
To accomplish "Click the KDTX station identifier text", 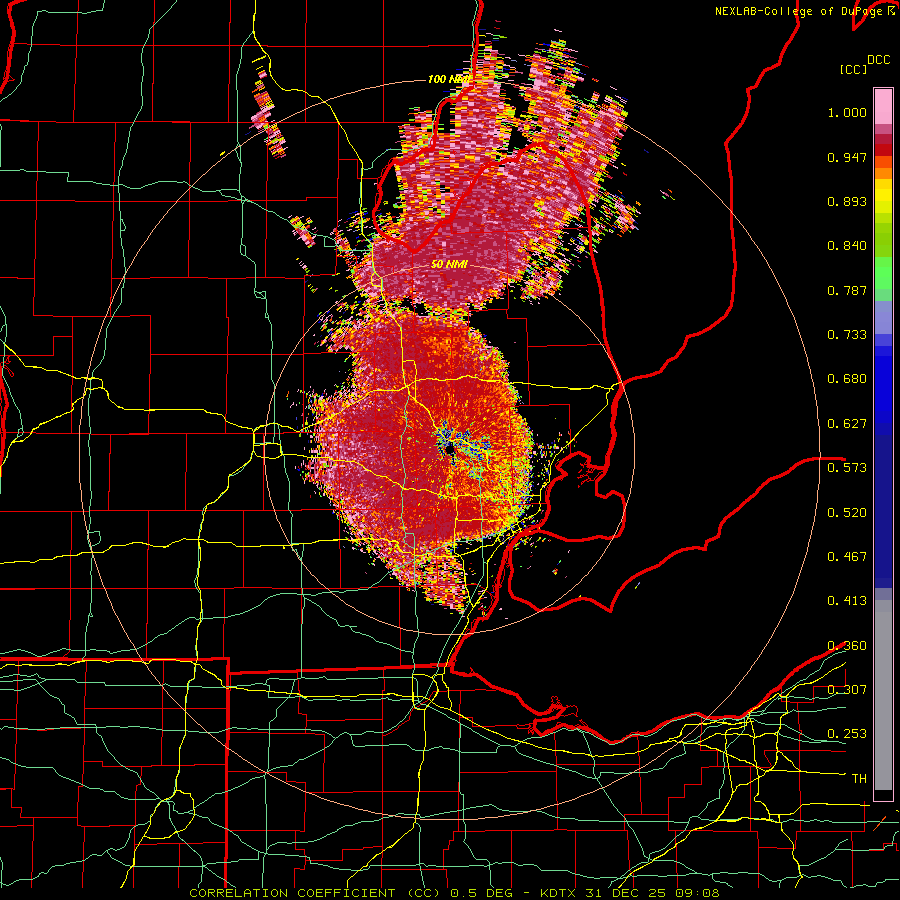I will [560, 893].
